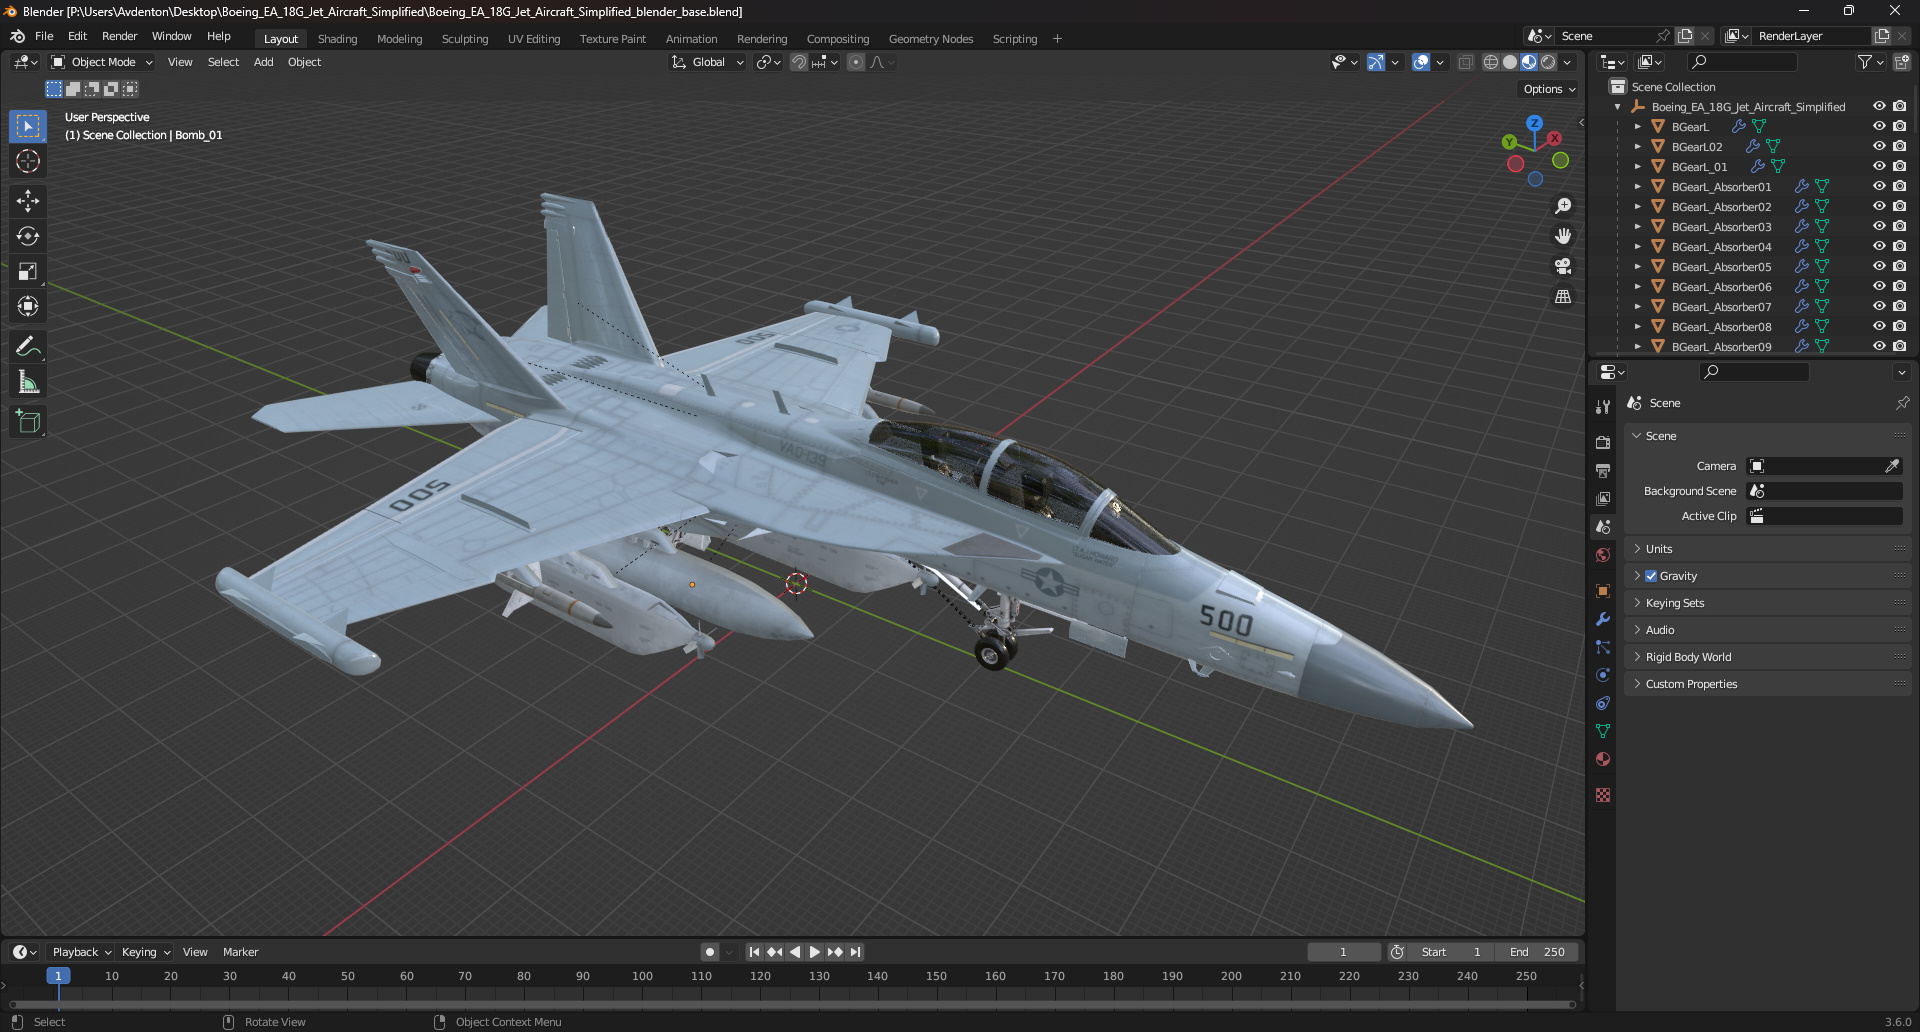The width and height of the screenshot is (1920, 1032).
Task: Open the viewport Add menu
Action: [x=264, y=62]
